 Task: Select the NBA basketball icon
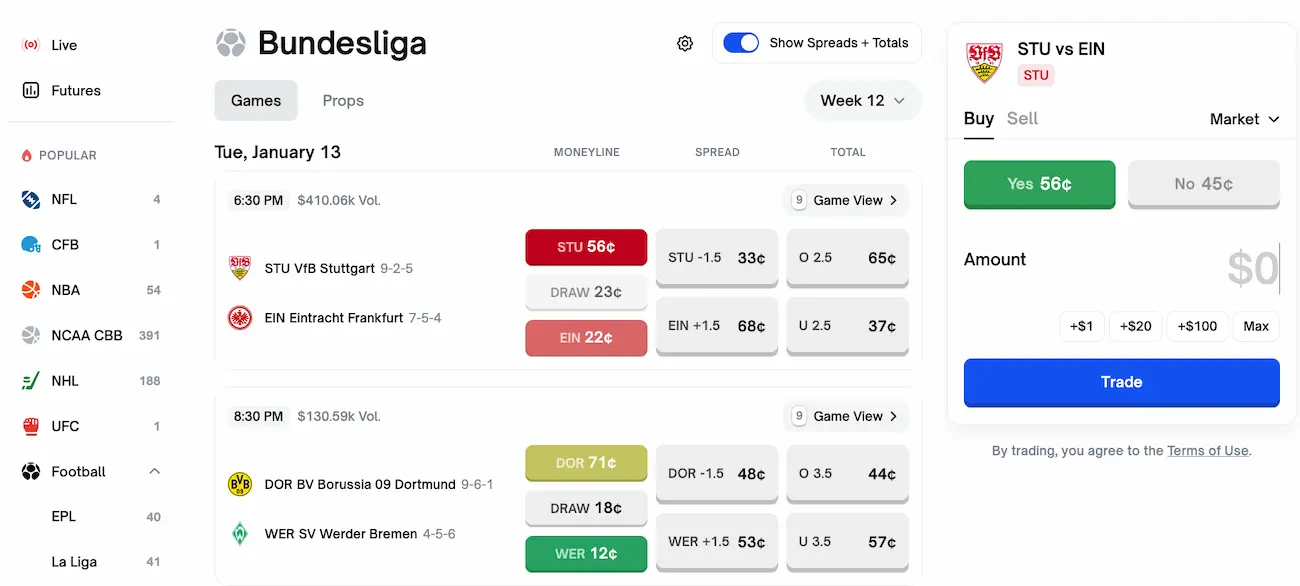click(x=31, y=290)
